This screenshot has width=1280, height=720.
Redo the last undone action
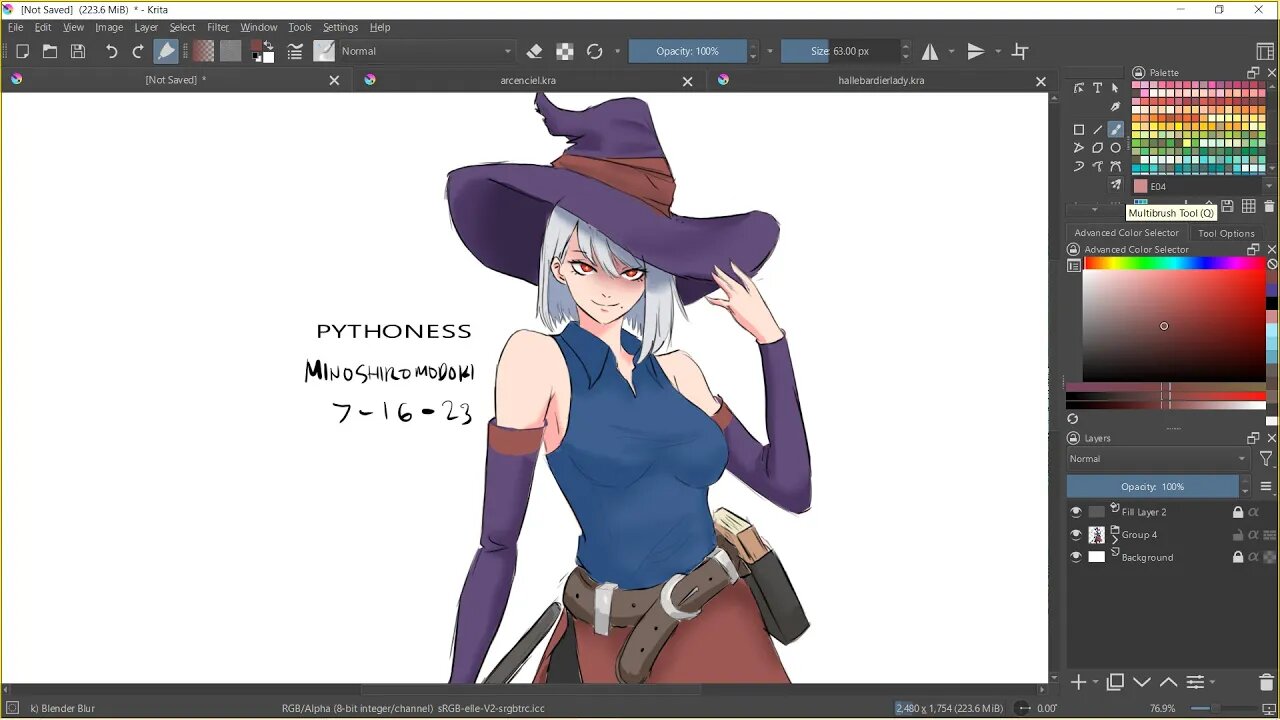click(139, 51)
